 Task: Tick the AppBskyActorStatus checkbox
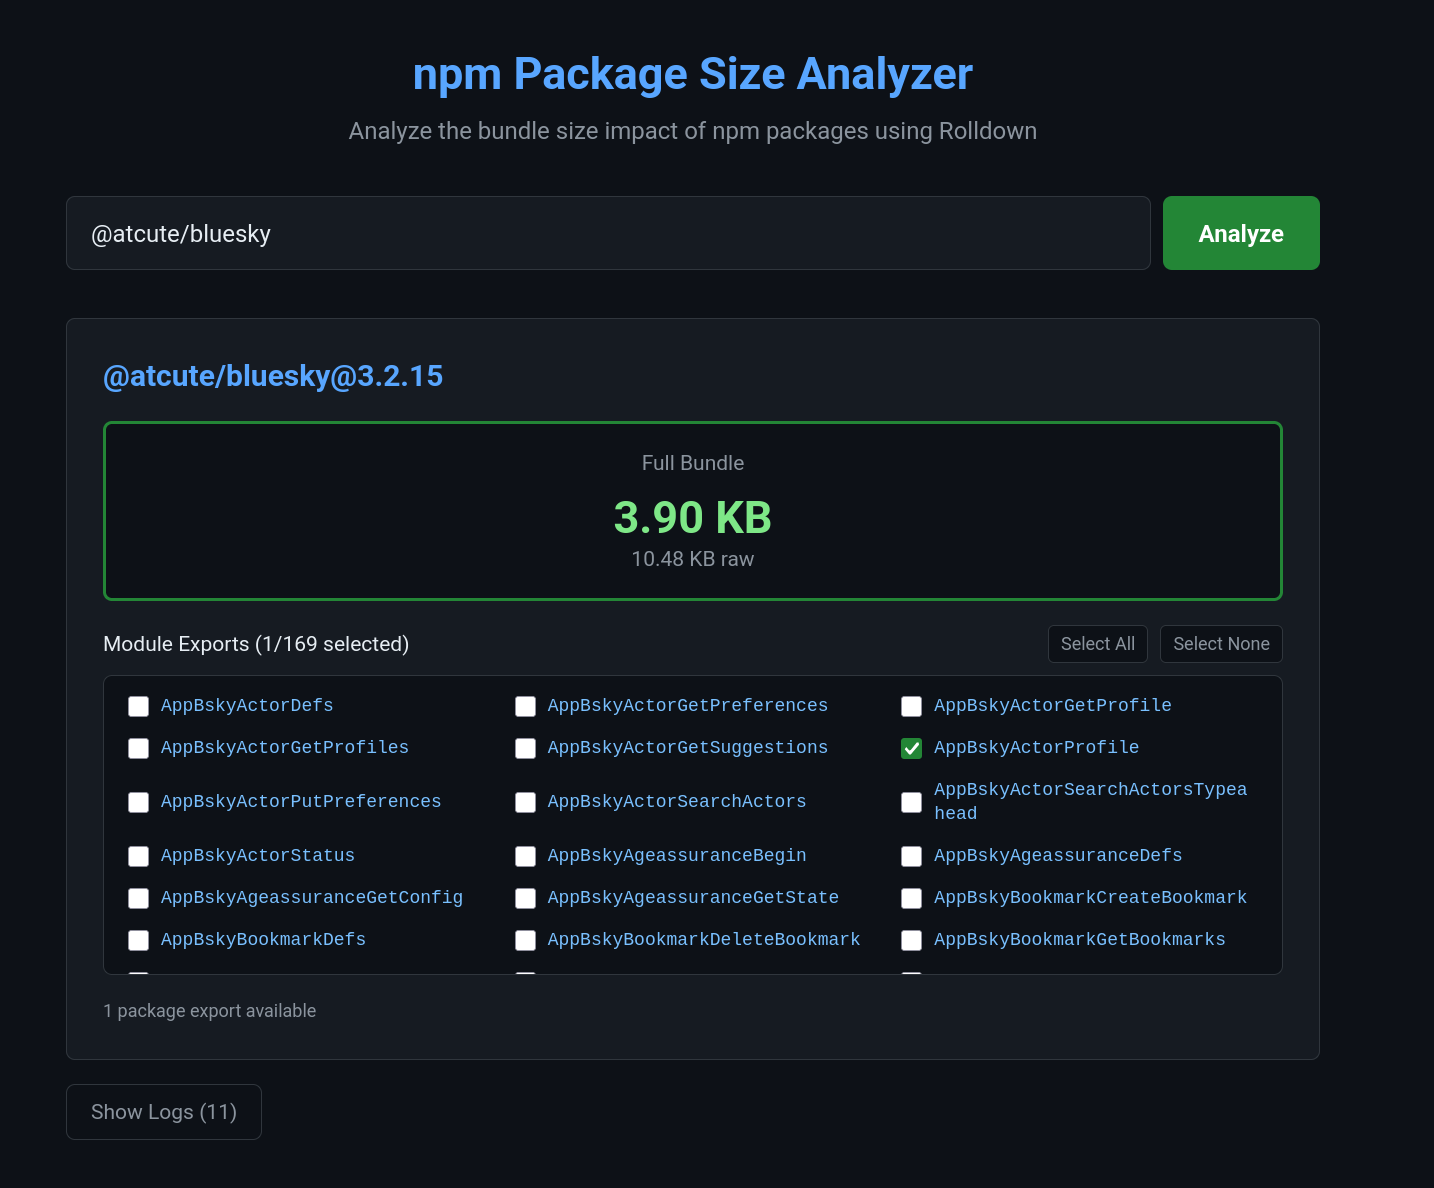click(139, 856)
